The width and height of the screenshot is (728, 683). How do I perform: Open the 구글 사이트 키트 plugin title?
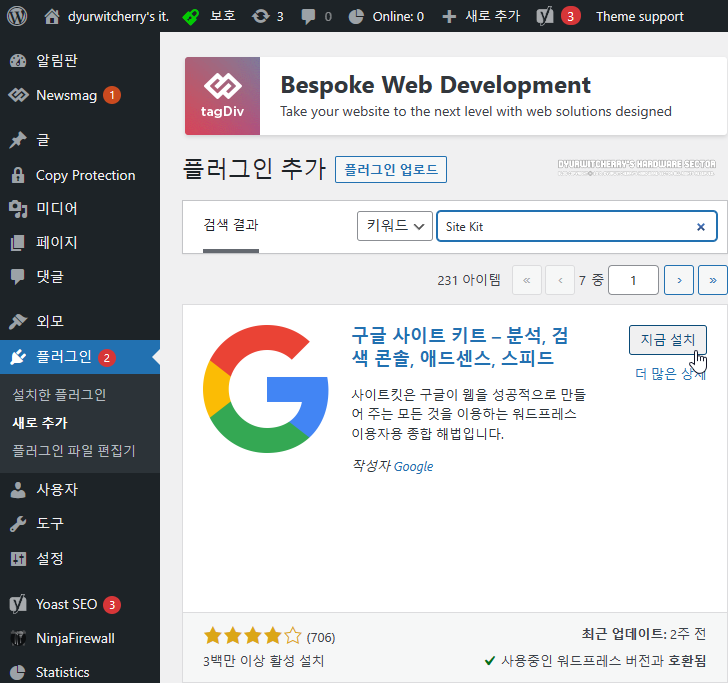pyautogui.click(x=460, y=346)
